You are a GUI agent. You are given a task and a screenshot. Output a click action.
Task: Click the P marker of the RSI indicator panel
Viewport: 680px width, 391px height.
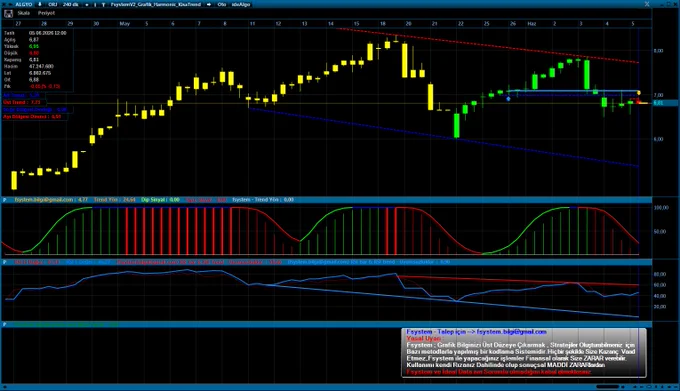(x=5, y=262)
